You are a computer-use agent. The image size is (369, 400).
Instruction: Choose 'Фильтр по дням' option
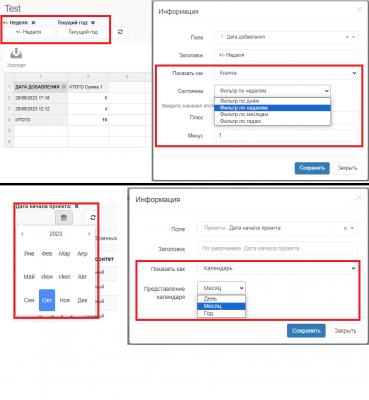[272, 101]
